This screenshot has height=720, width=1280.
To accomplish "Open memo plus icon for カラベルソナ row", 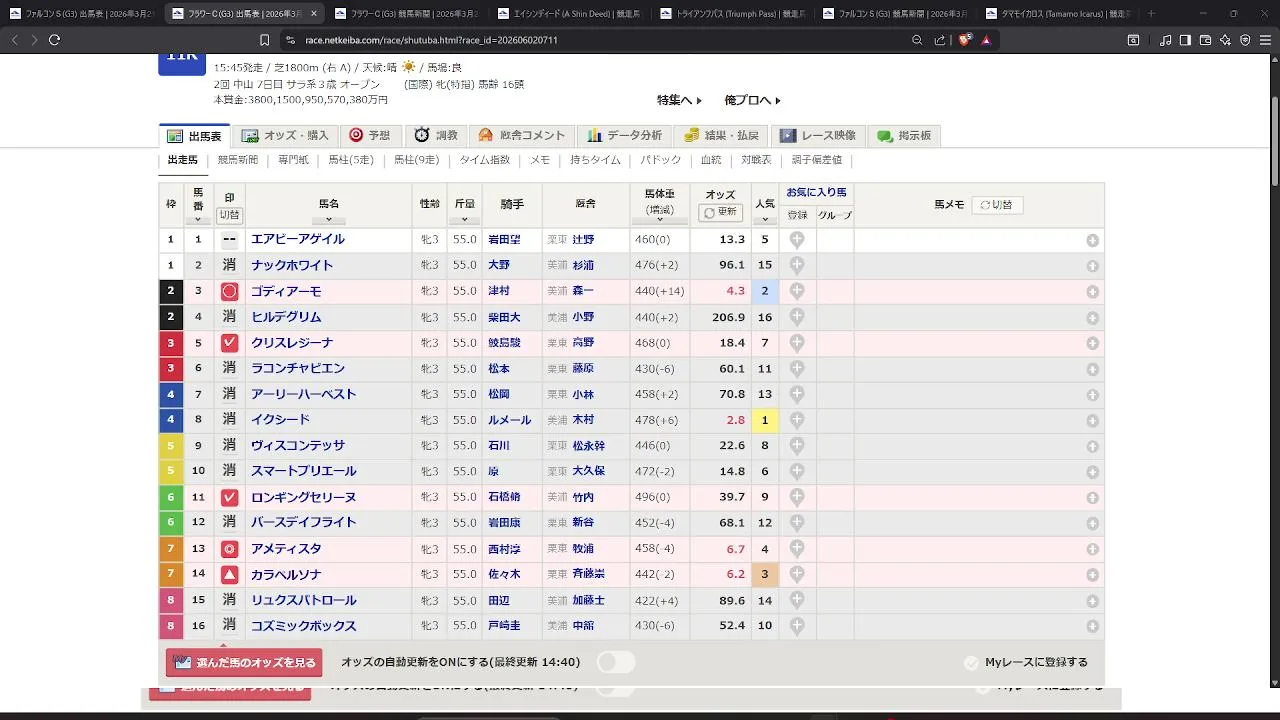I will click(x=1093, y=575).
